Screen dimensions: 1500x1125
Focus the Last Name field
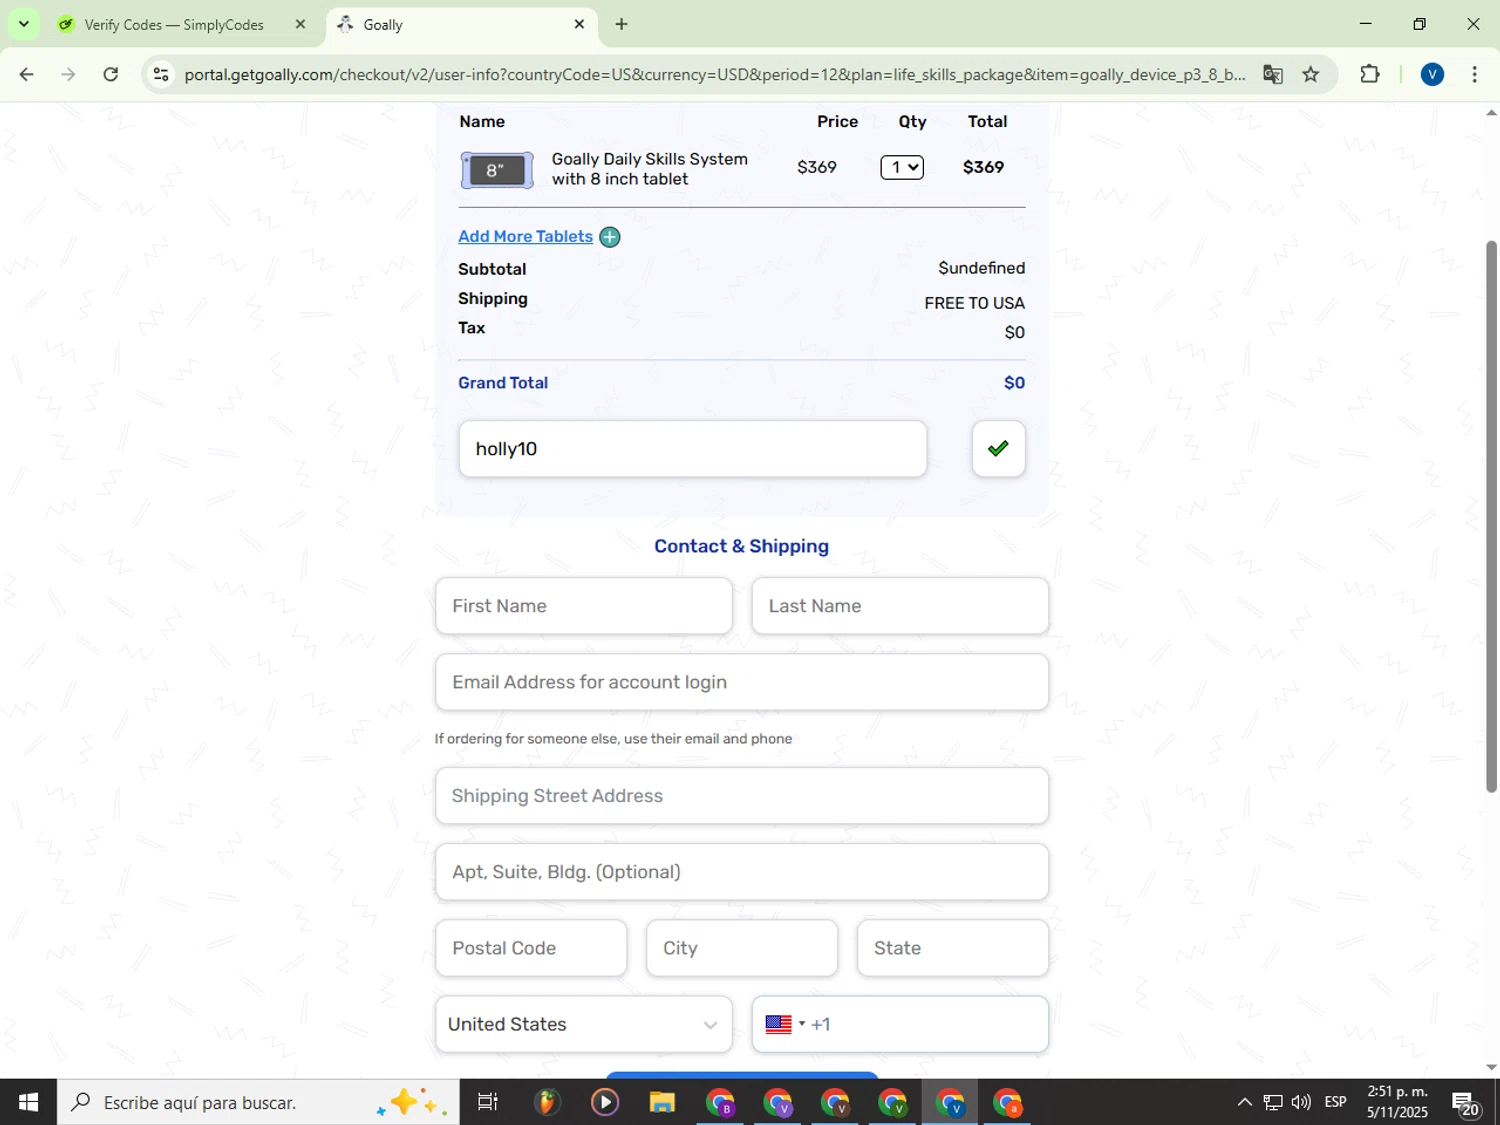[900, 606]
